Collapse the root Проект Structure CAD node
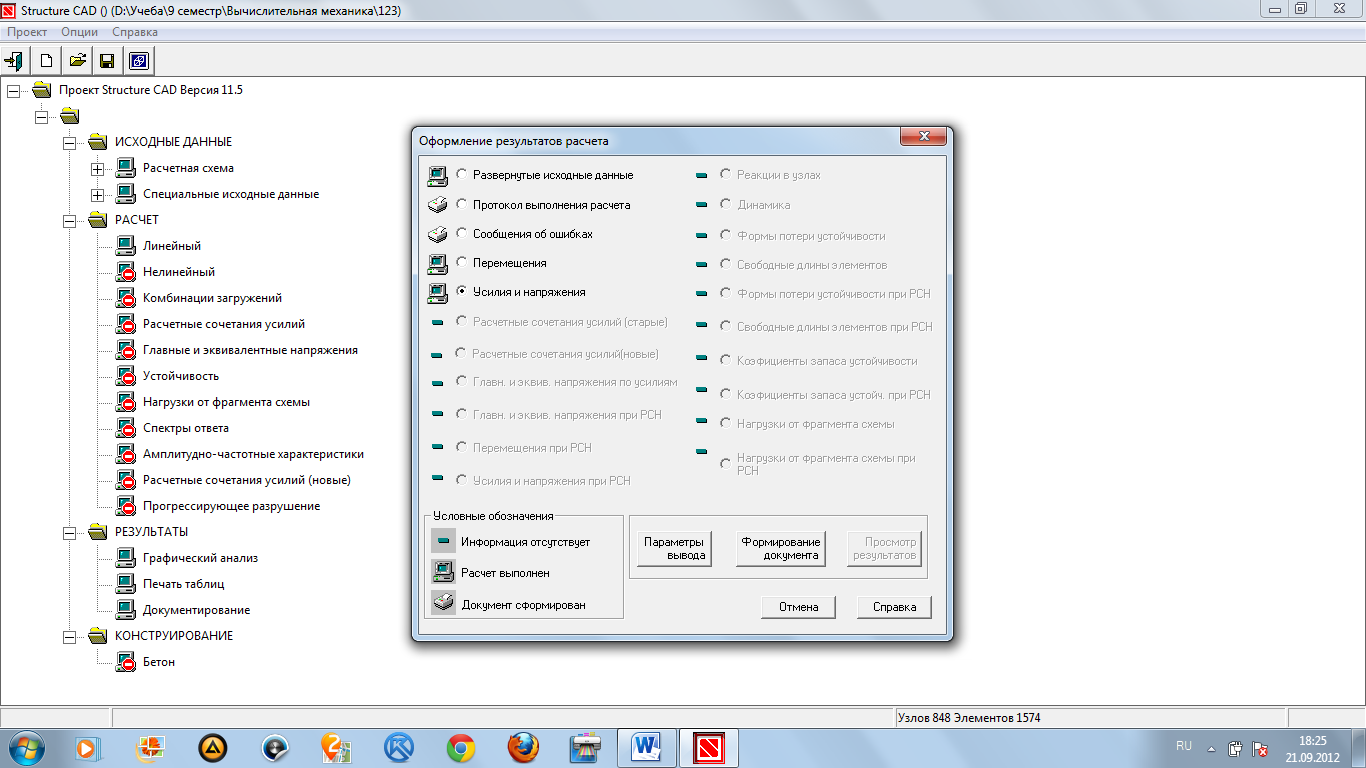The height and width of the screenshot is (768, 1366). pos(13,90)
